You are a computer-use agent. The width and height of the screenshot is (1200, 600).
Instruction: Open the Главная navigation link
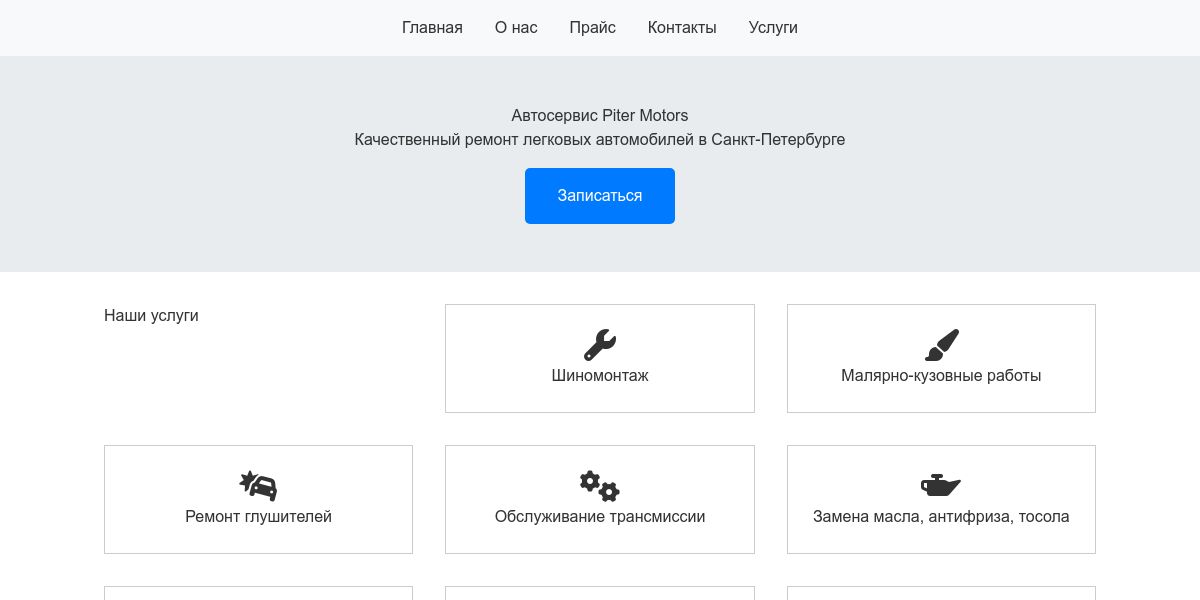[x=432, y=28]
